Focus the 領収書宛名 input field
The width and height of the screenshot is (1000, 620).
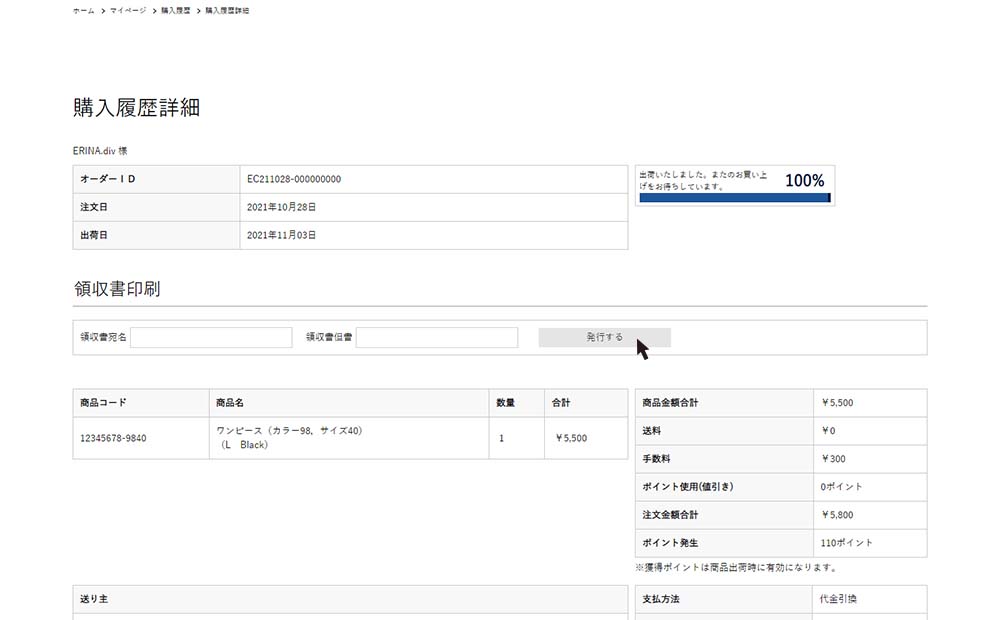click(211, 338)
